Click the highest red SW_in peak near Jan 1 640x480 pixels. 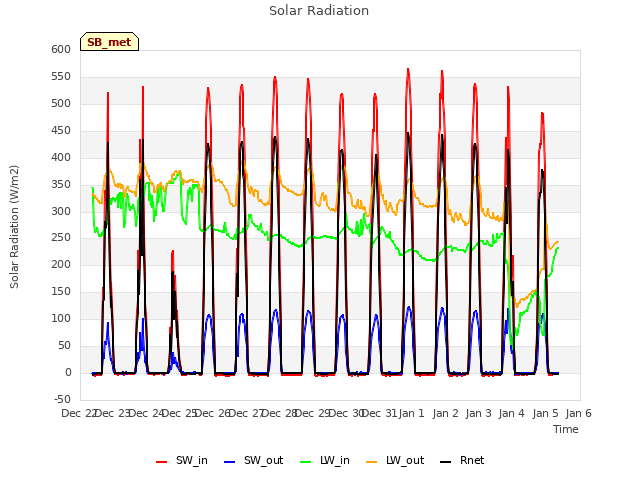point(408,69)
